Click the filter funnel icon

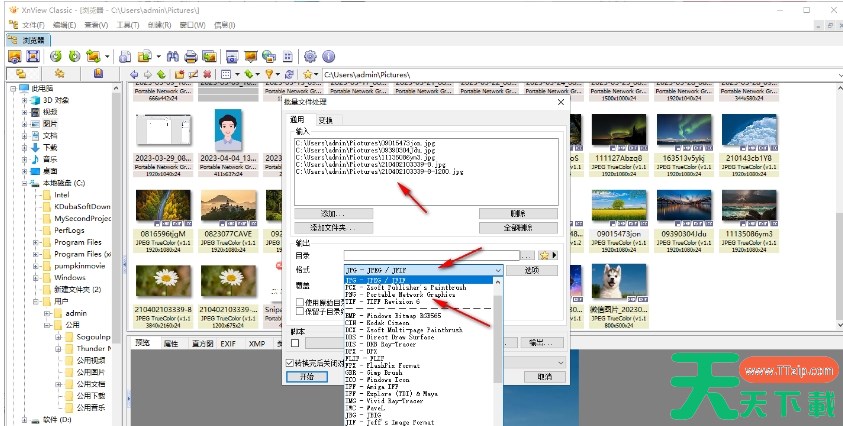pos(270,74)
